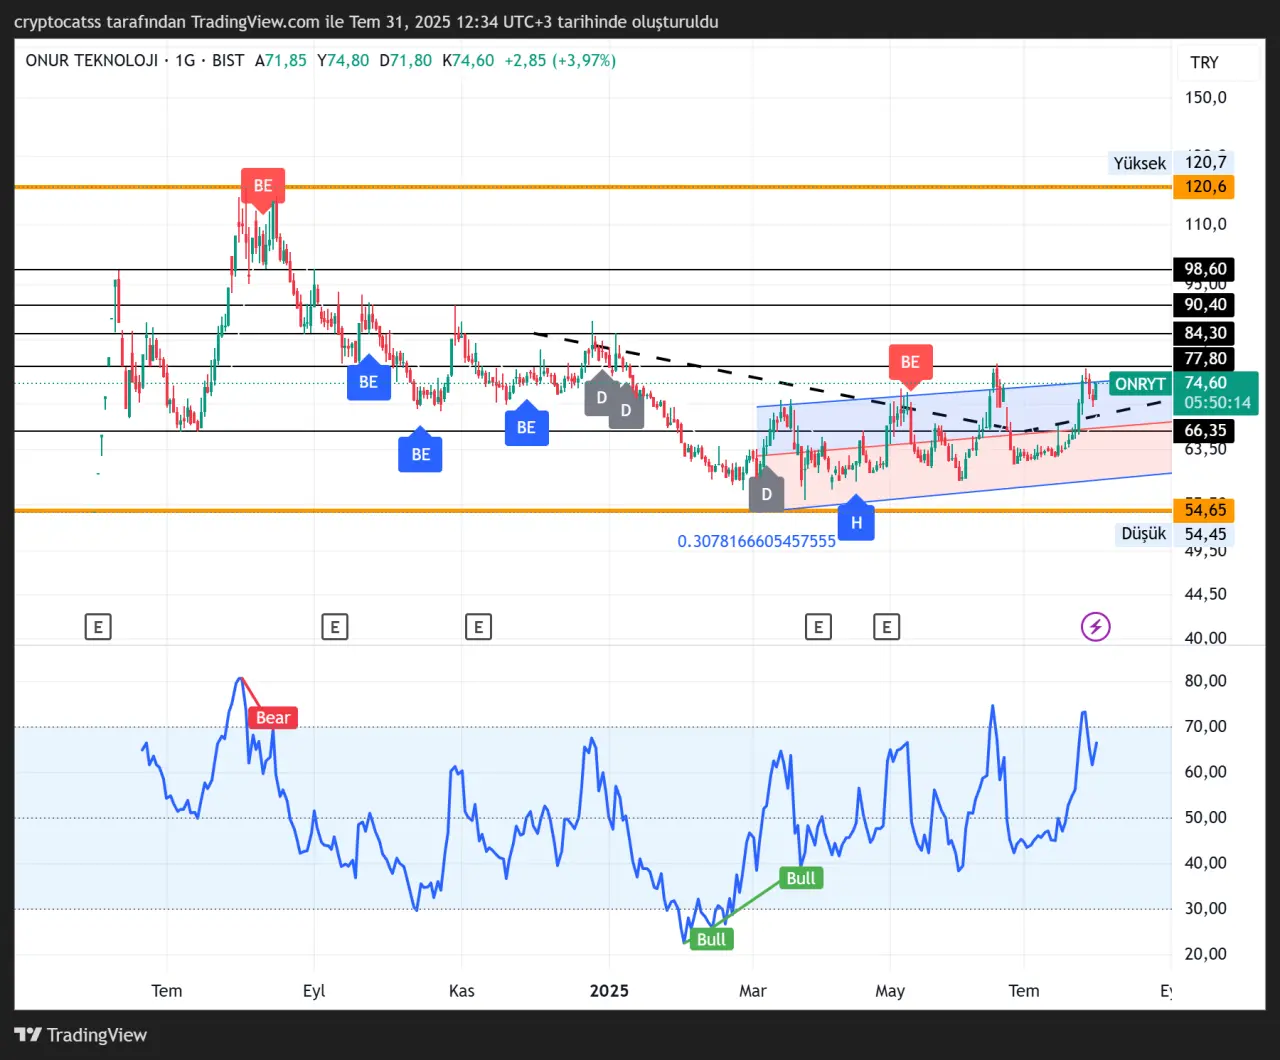Click the 1G interval in the chart header
This screenshot has height=1060, width=1280.
click(x=185, y=60)
